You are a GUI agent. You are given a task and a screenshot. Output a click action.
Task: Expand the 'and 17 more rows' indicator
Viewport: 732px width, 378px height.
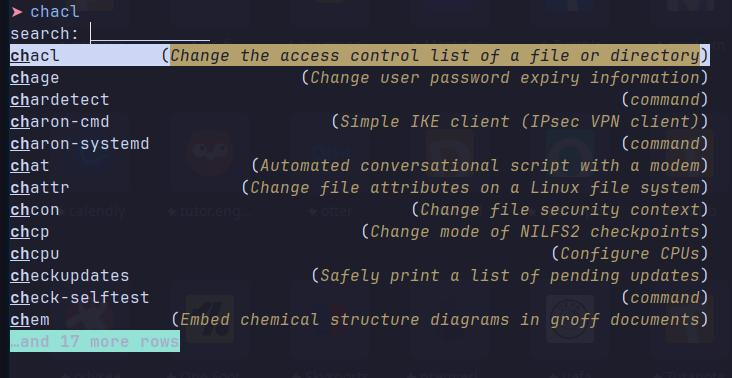tap(95, 341)
